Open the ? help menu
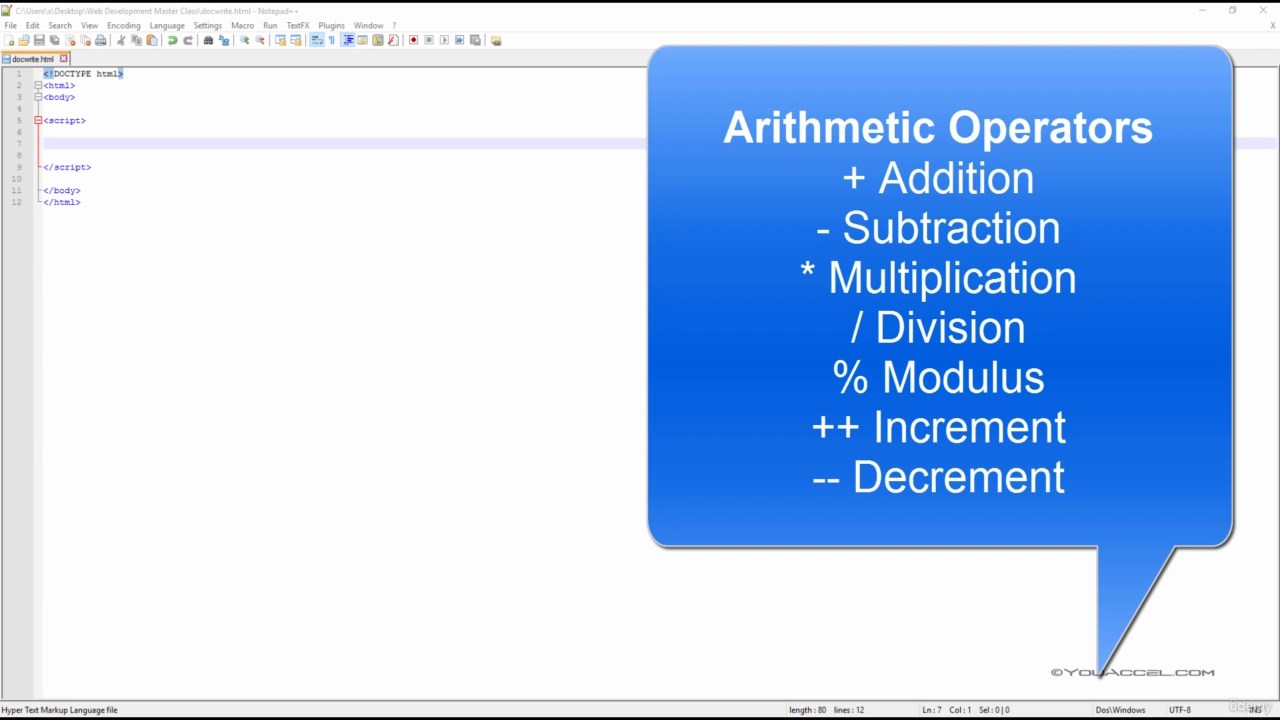 [x=394, y=25]
